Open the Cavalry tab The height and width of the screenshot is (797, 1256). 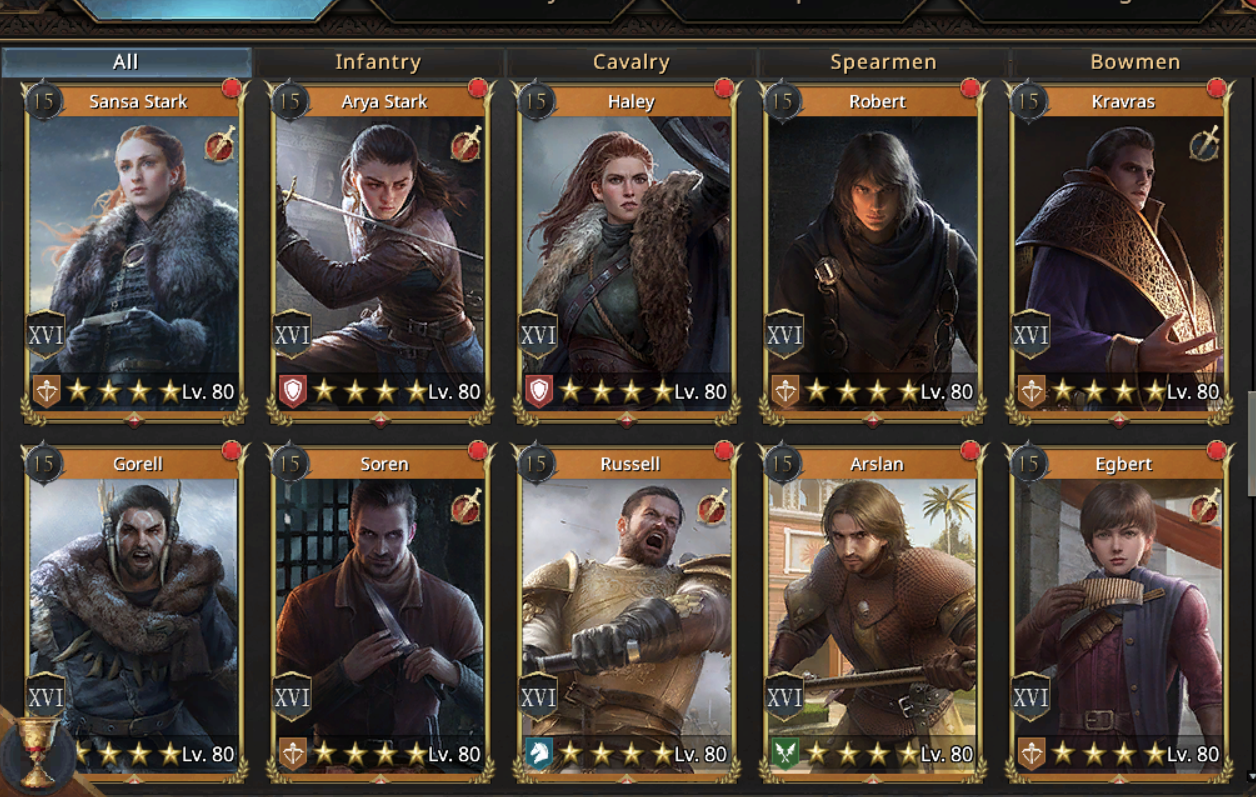[x=631, y=62]
